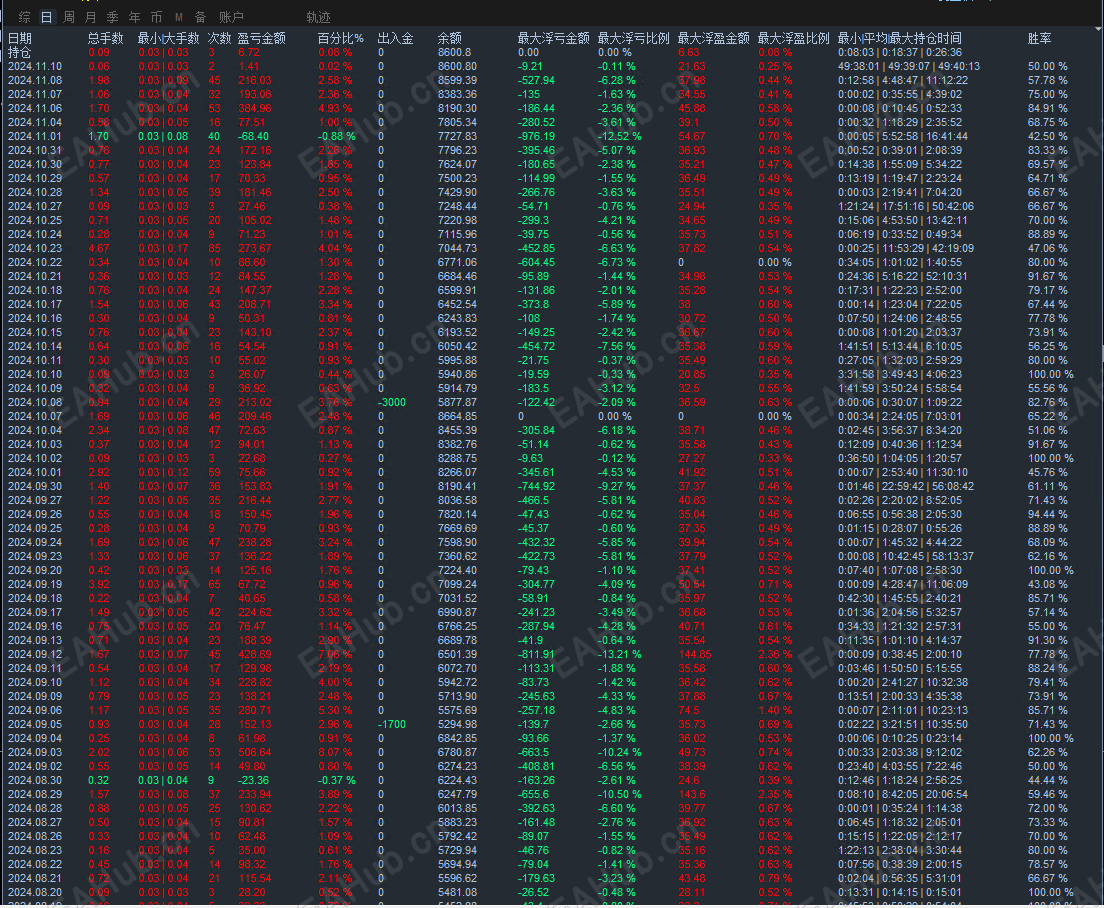Click the 次数 column header

(220, 38)
